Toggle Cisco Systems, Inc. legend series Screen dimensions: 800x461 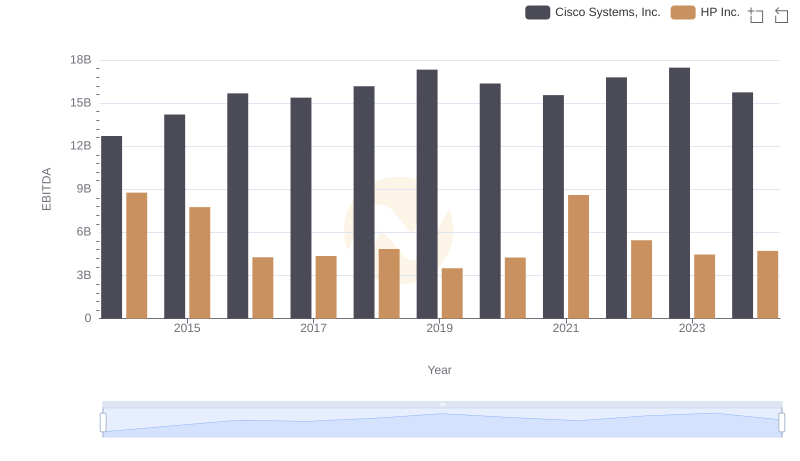click(593, 12)
